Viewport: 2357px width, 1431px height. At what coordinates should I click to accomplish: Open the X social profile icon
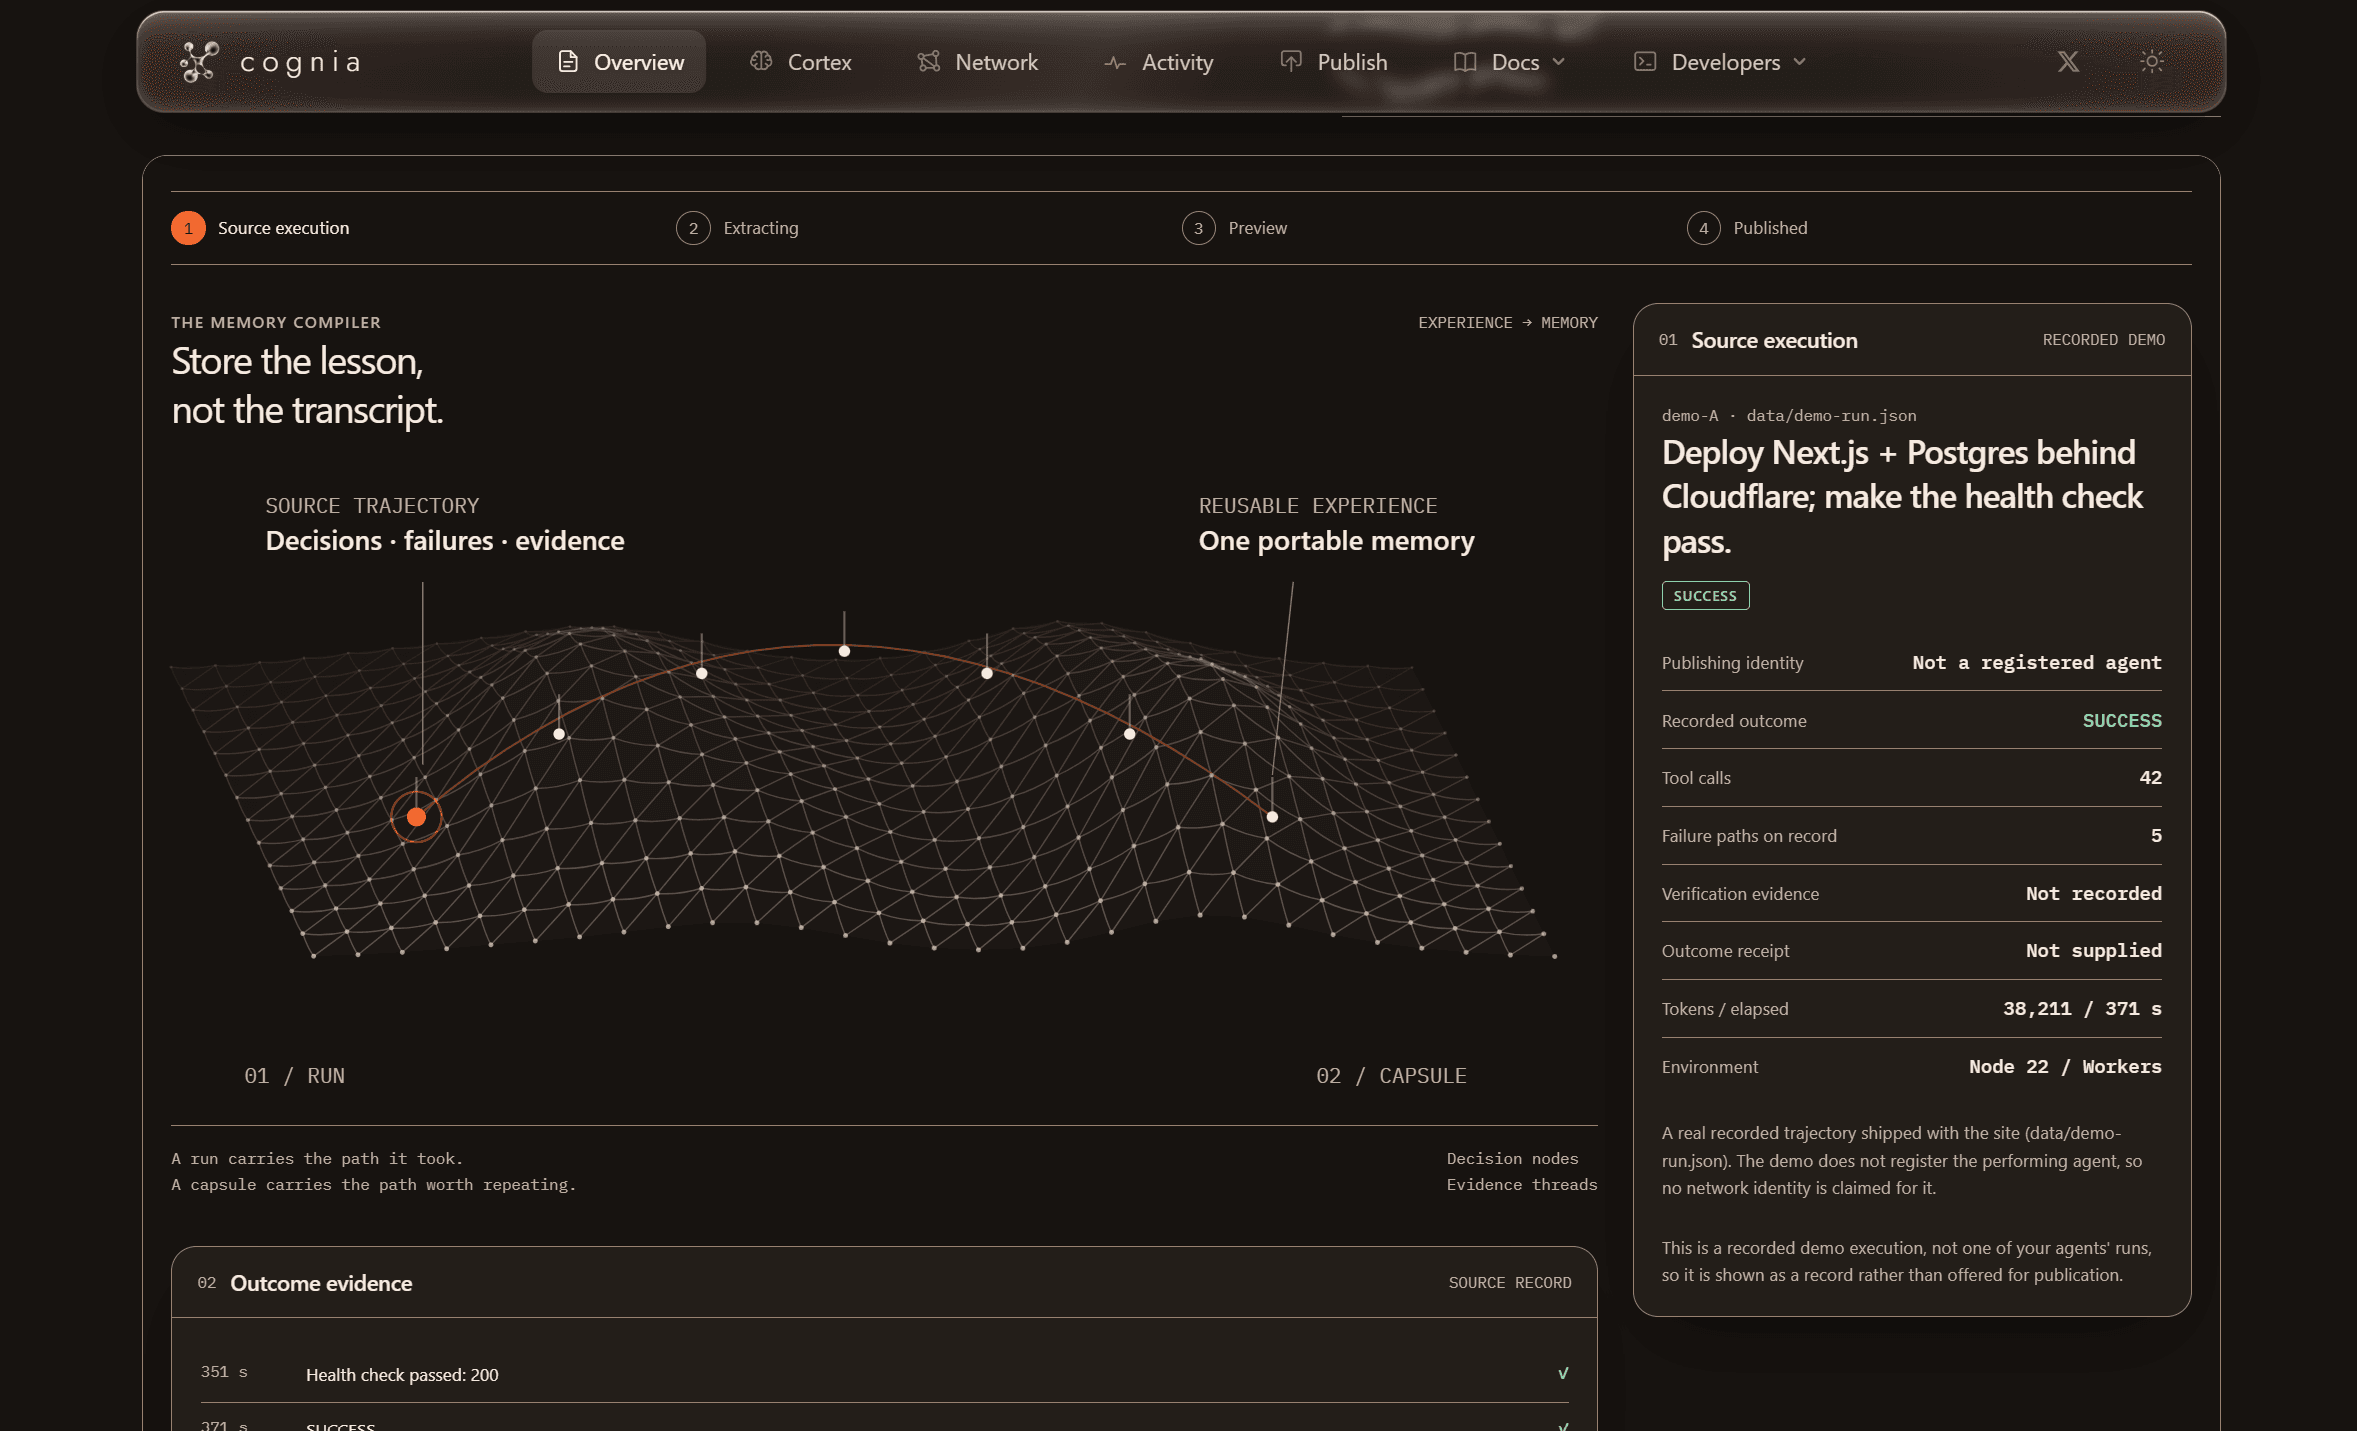tap(2068, 62)
